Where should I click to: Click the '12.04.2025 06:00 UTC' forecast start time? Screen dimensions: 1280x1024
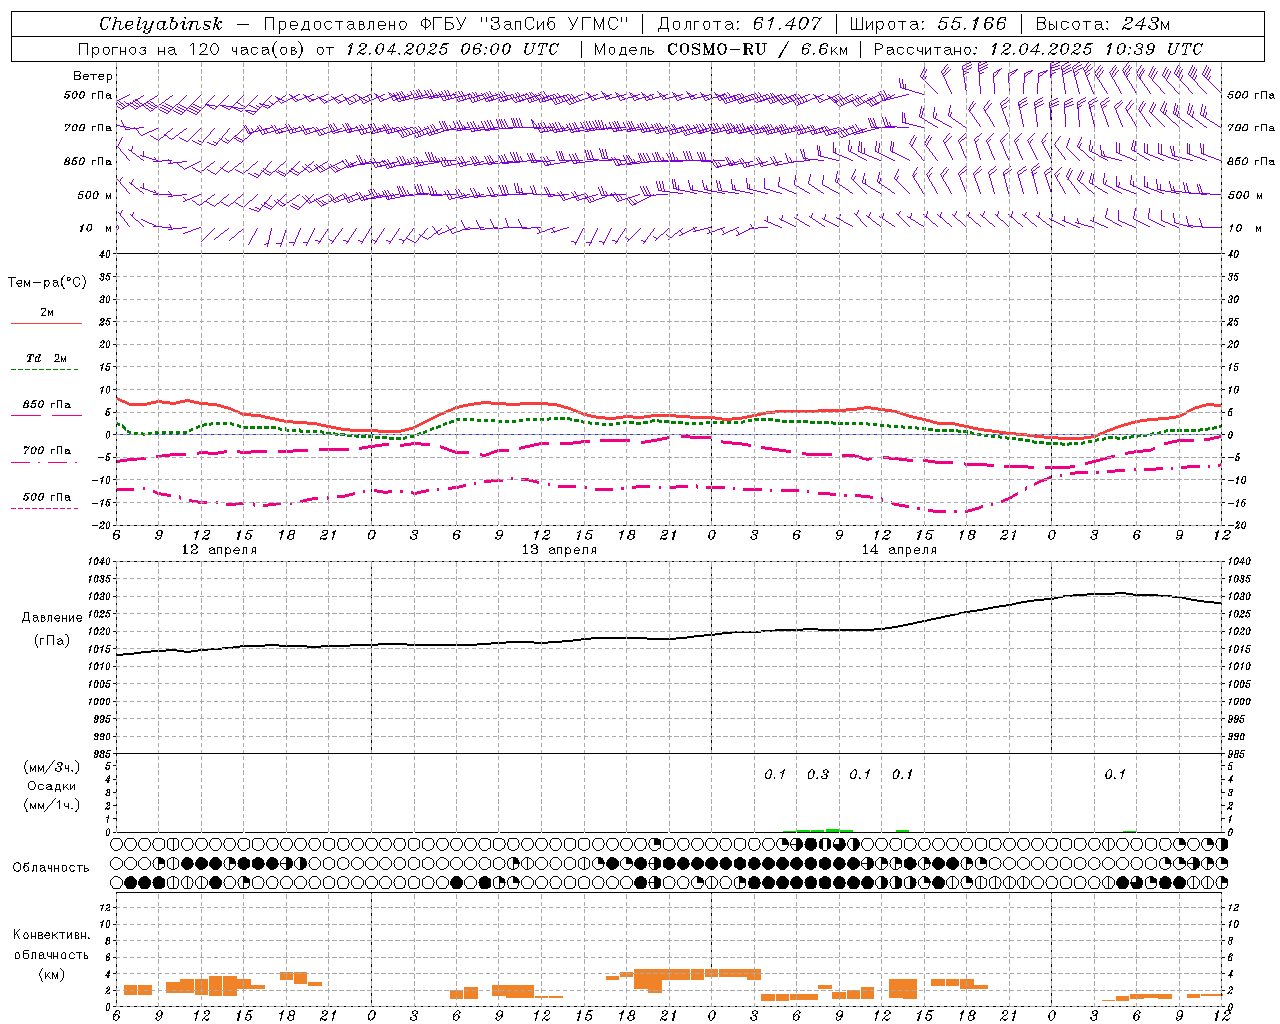[452, 49]
